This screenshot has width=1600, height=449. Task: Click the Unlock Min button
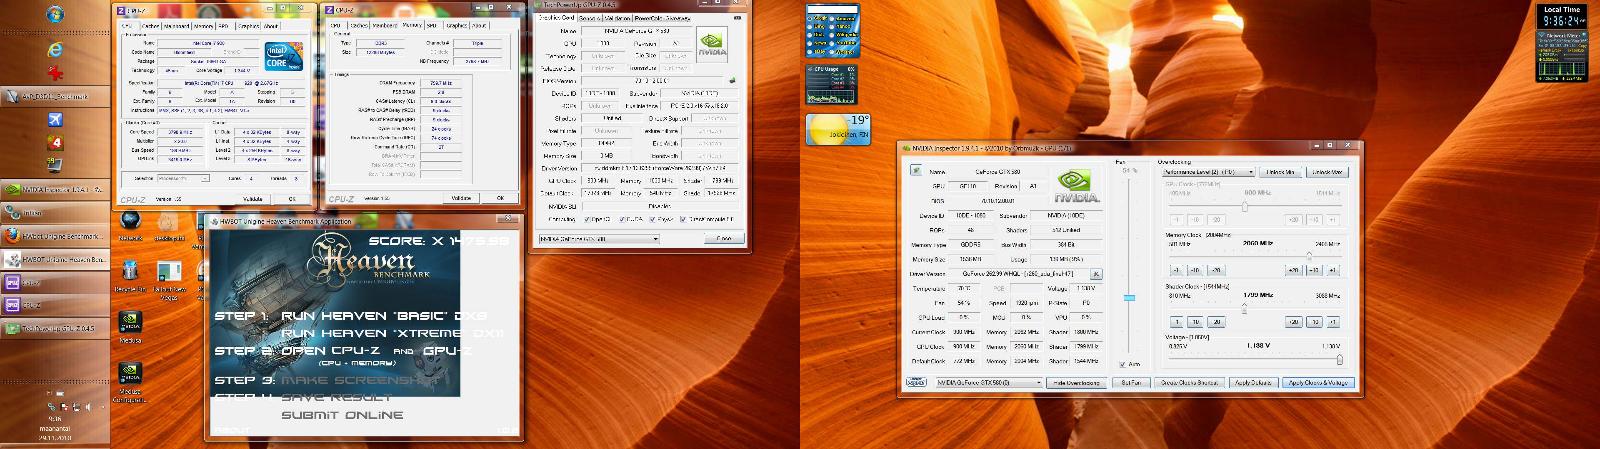point(1281,172)
